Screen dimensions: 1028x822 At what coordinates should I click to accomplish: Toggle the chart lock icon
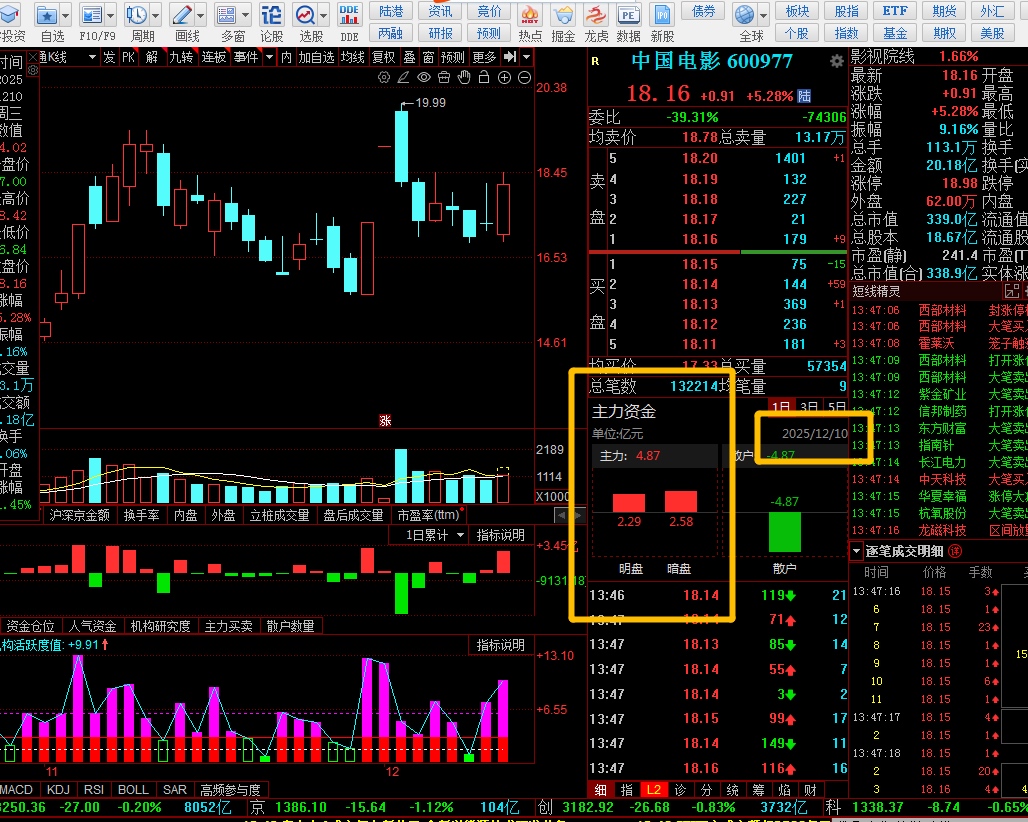click(x=484, y=78)
